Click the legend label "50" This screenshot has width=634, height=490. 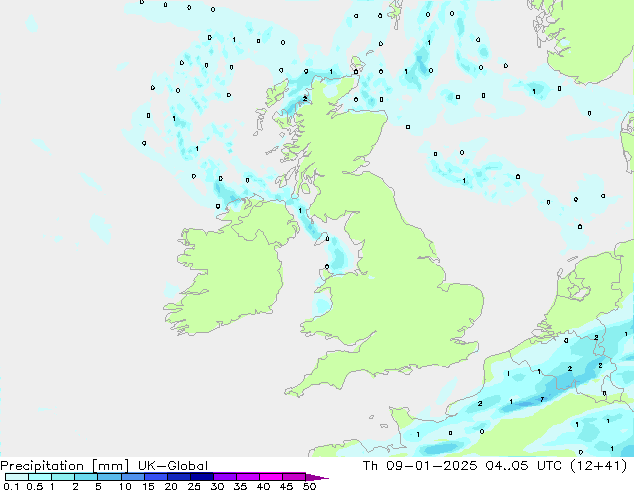tap(309, 486)
